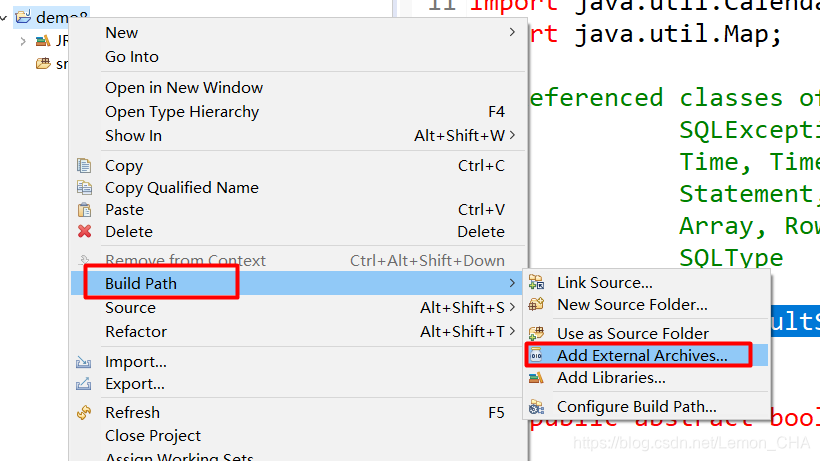This screenshot has height=461, width=820.
Task: Click the demo project folder icon
Action: pyautogui.click(x=23, y=17)
